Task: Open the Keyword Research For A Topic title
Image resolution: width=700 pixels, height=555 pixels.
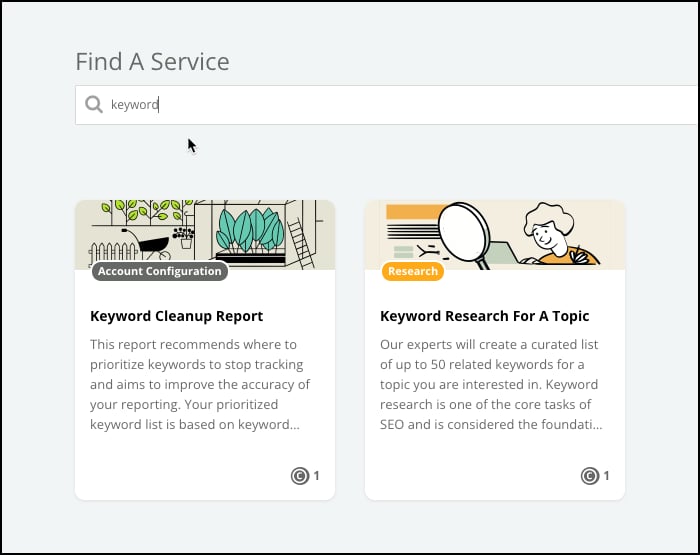Action: [x=484, y=316]
